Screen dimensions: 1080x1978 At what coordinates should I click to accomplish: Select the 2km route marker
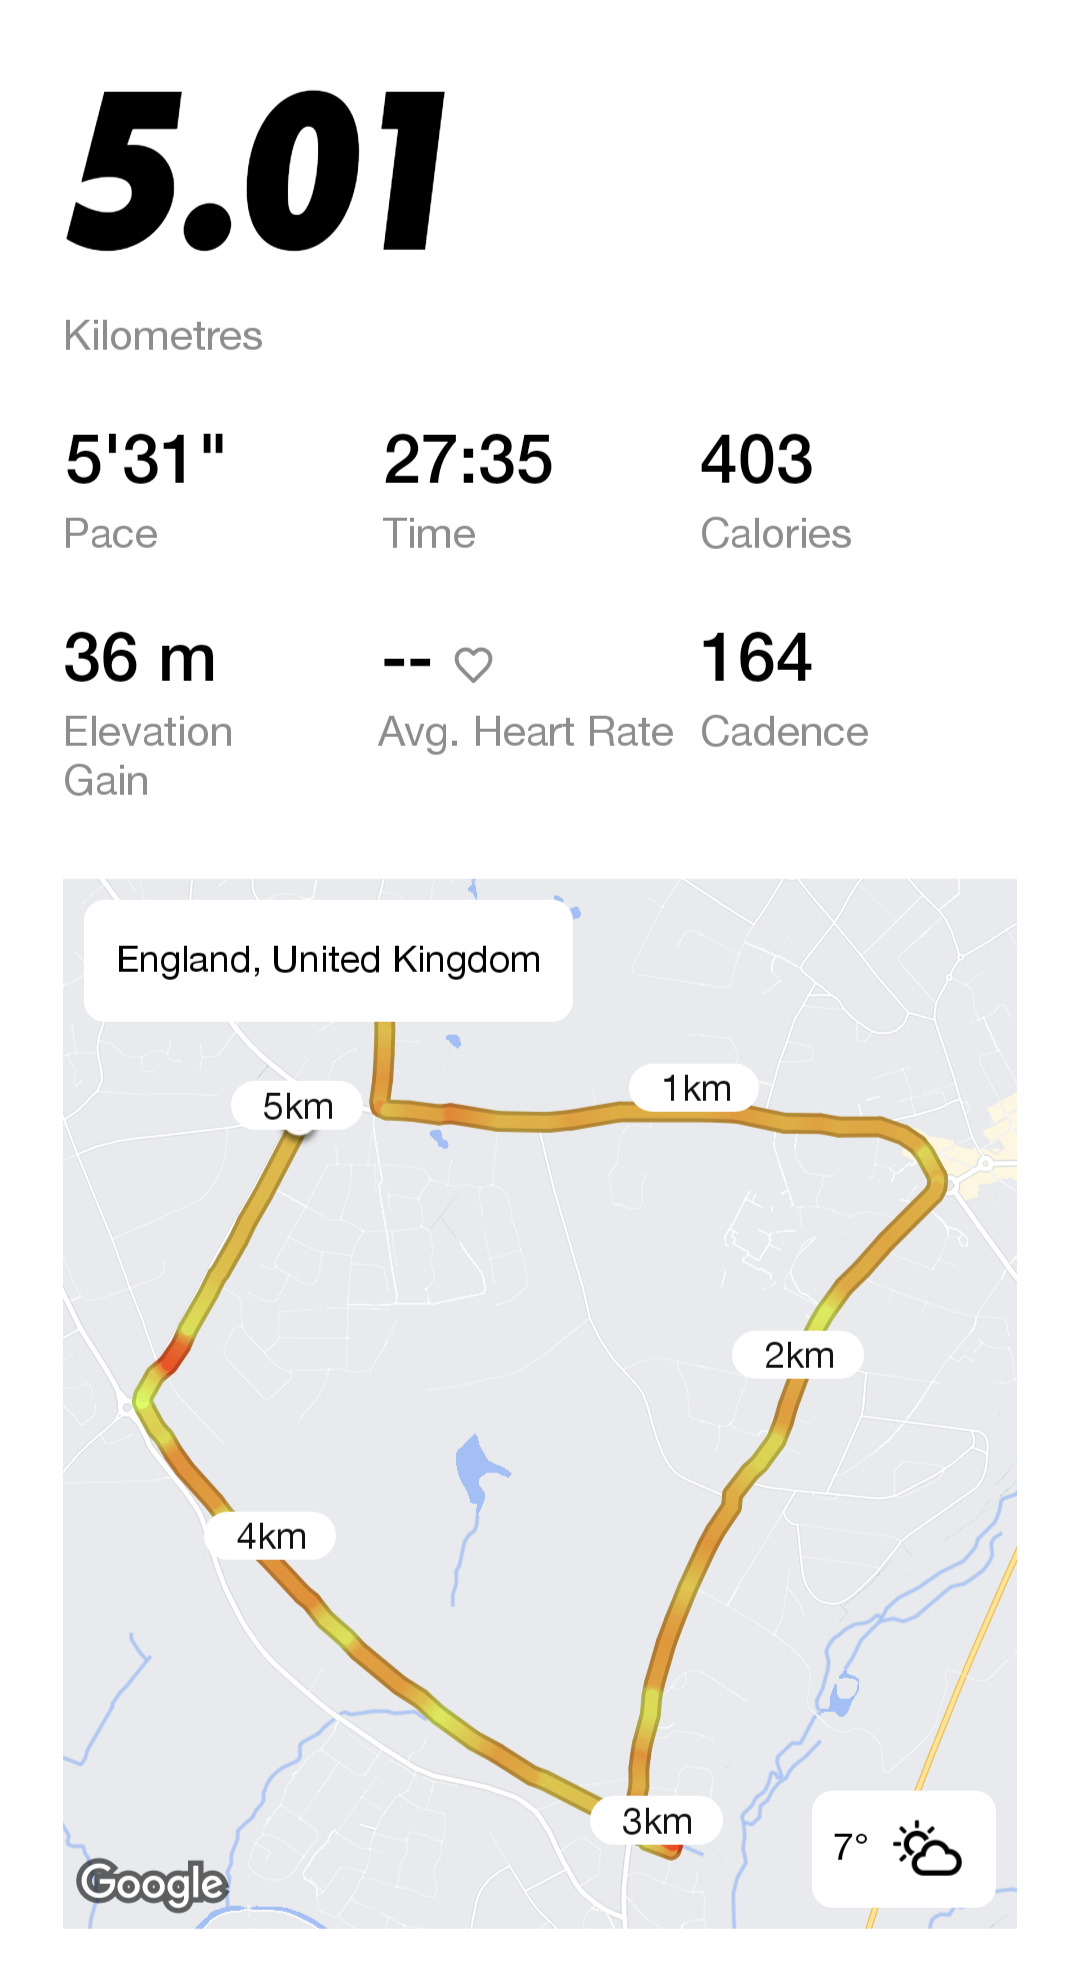pyautogui.click(x=797, y=1355)
